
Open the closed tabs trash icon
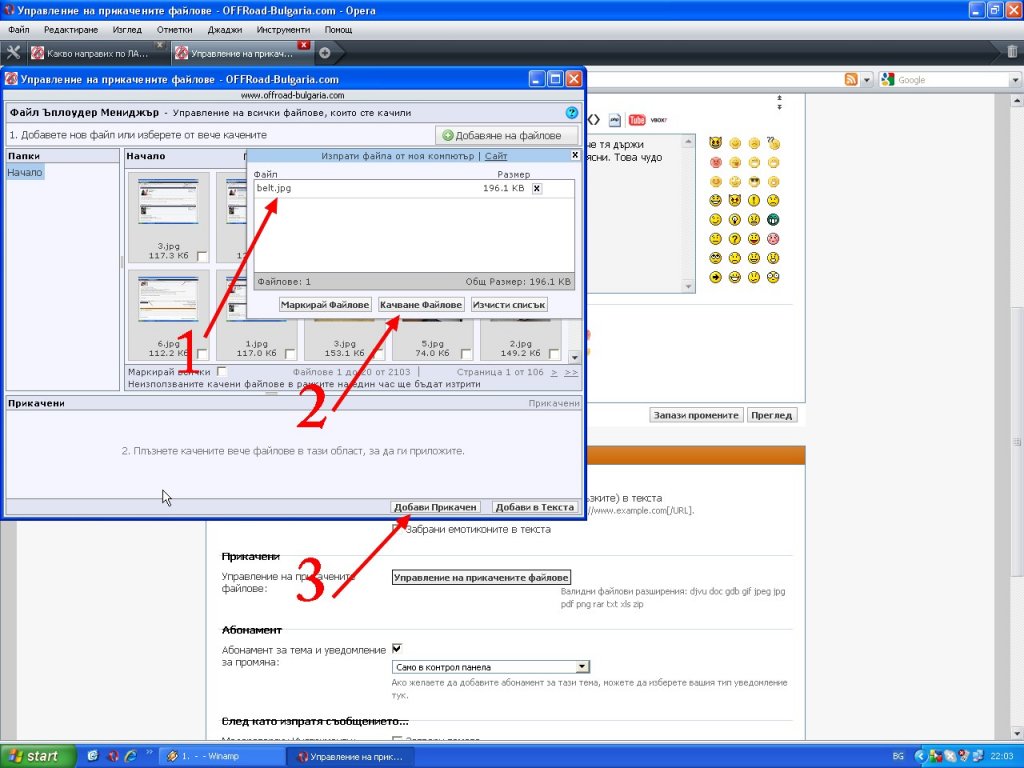click(x=1012, y=52)
